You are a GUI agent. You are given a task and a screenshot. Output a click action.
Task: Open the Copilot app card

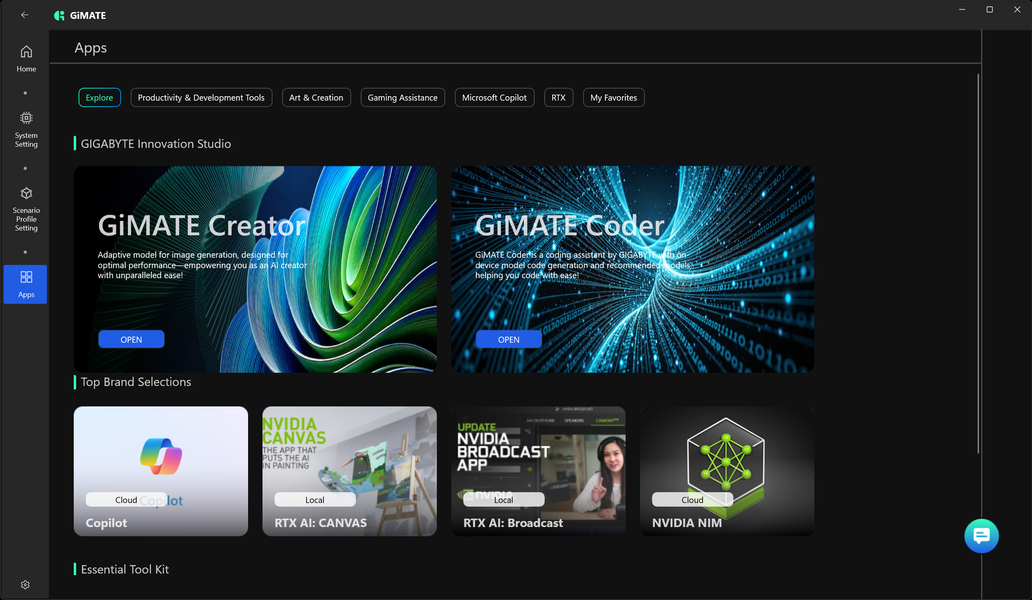pyautogui.click(x=161, y=471)
